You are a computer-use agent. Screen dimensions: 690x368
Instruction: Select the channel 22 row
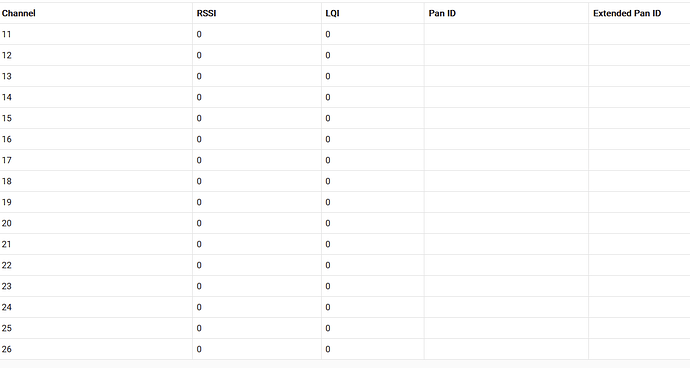click(x=345, y=265)
